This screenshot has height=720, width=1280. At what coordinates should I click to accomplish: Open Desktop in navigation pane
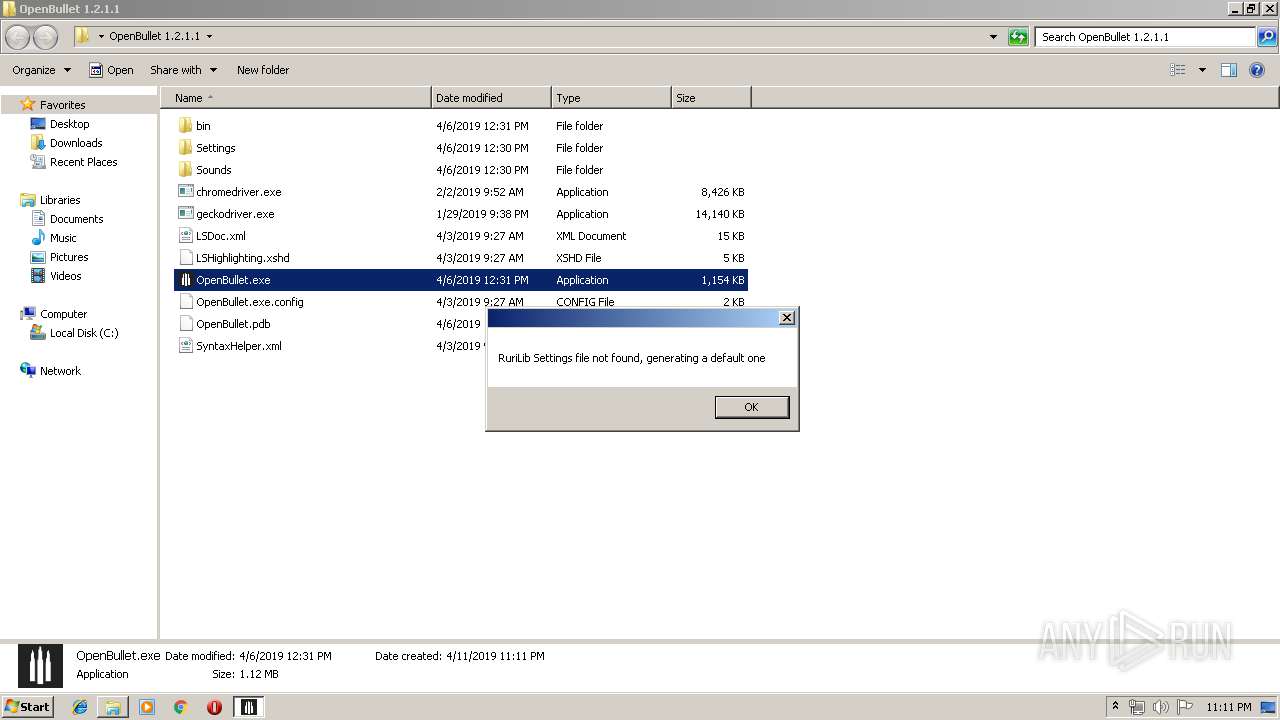pos(69,124)
